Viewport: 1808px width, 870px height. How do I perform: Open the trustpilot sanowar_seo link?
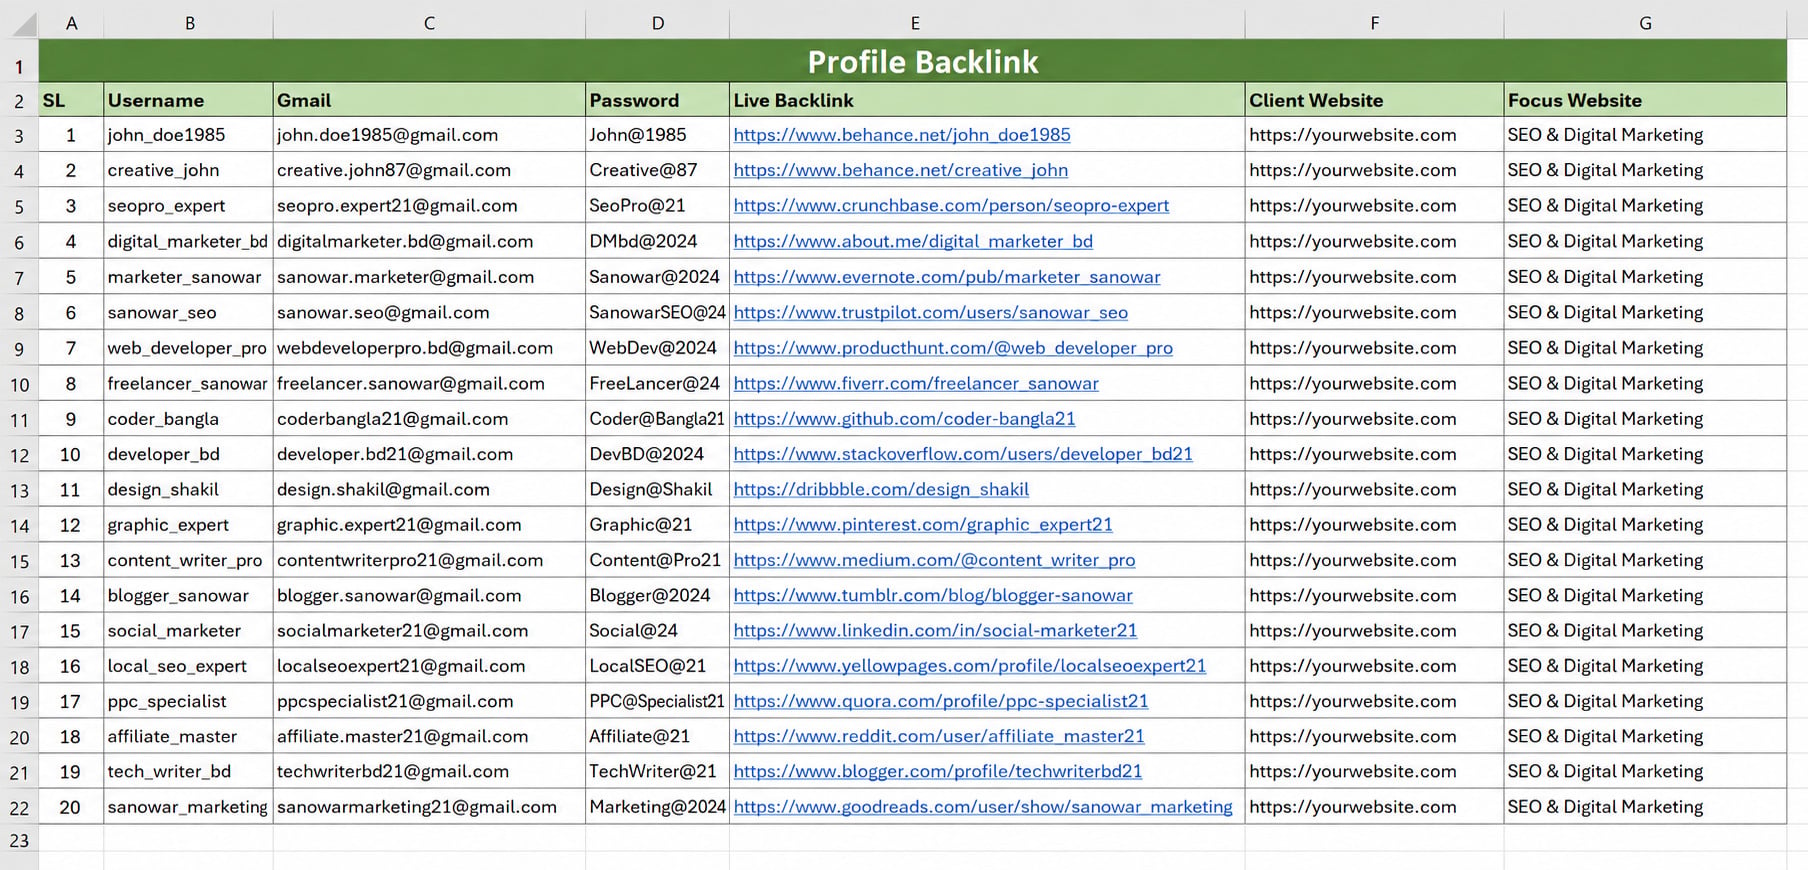930,312
